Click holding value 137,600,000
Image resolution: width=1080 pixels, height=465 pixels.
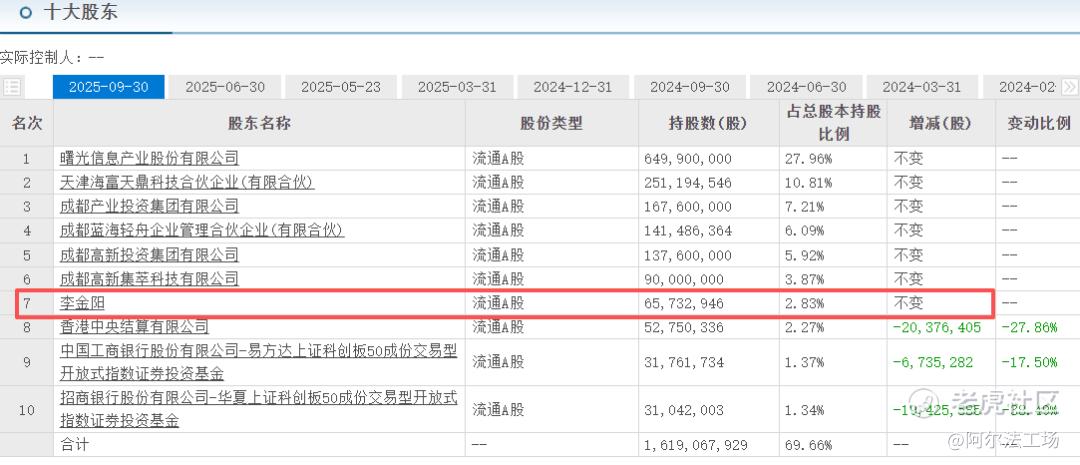[688, 256]
